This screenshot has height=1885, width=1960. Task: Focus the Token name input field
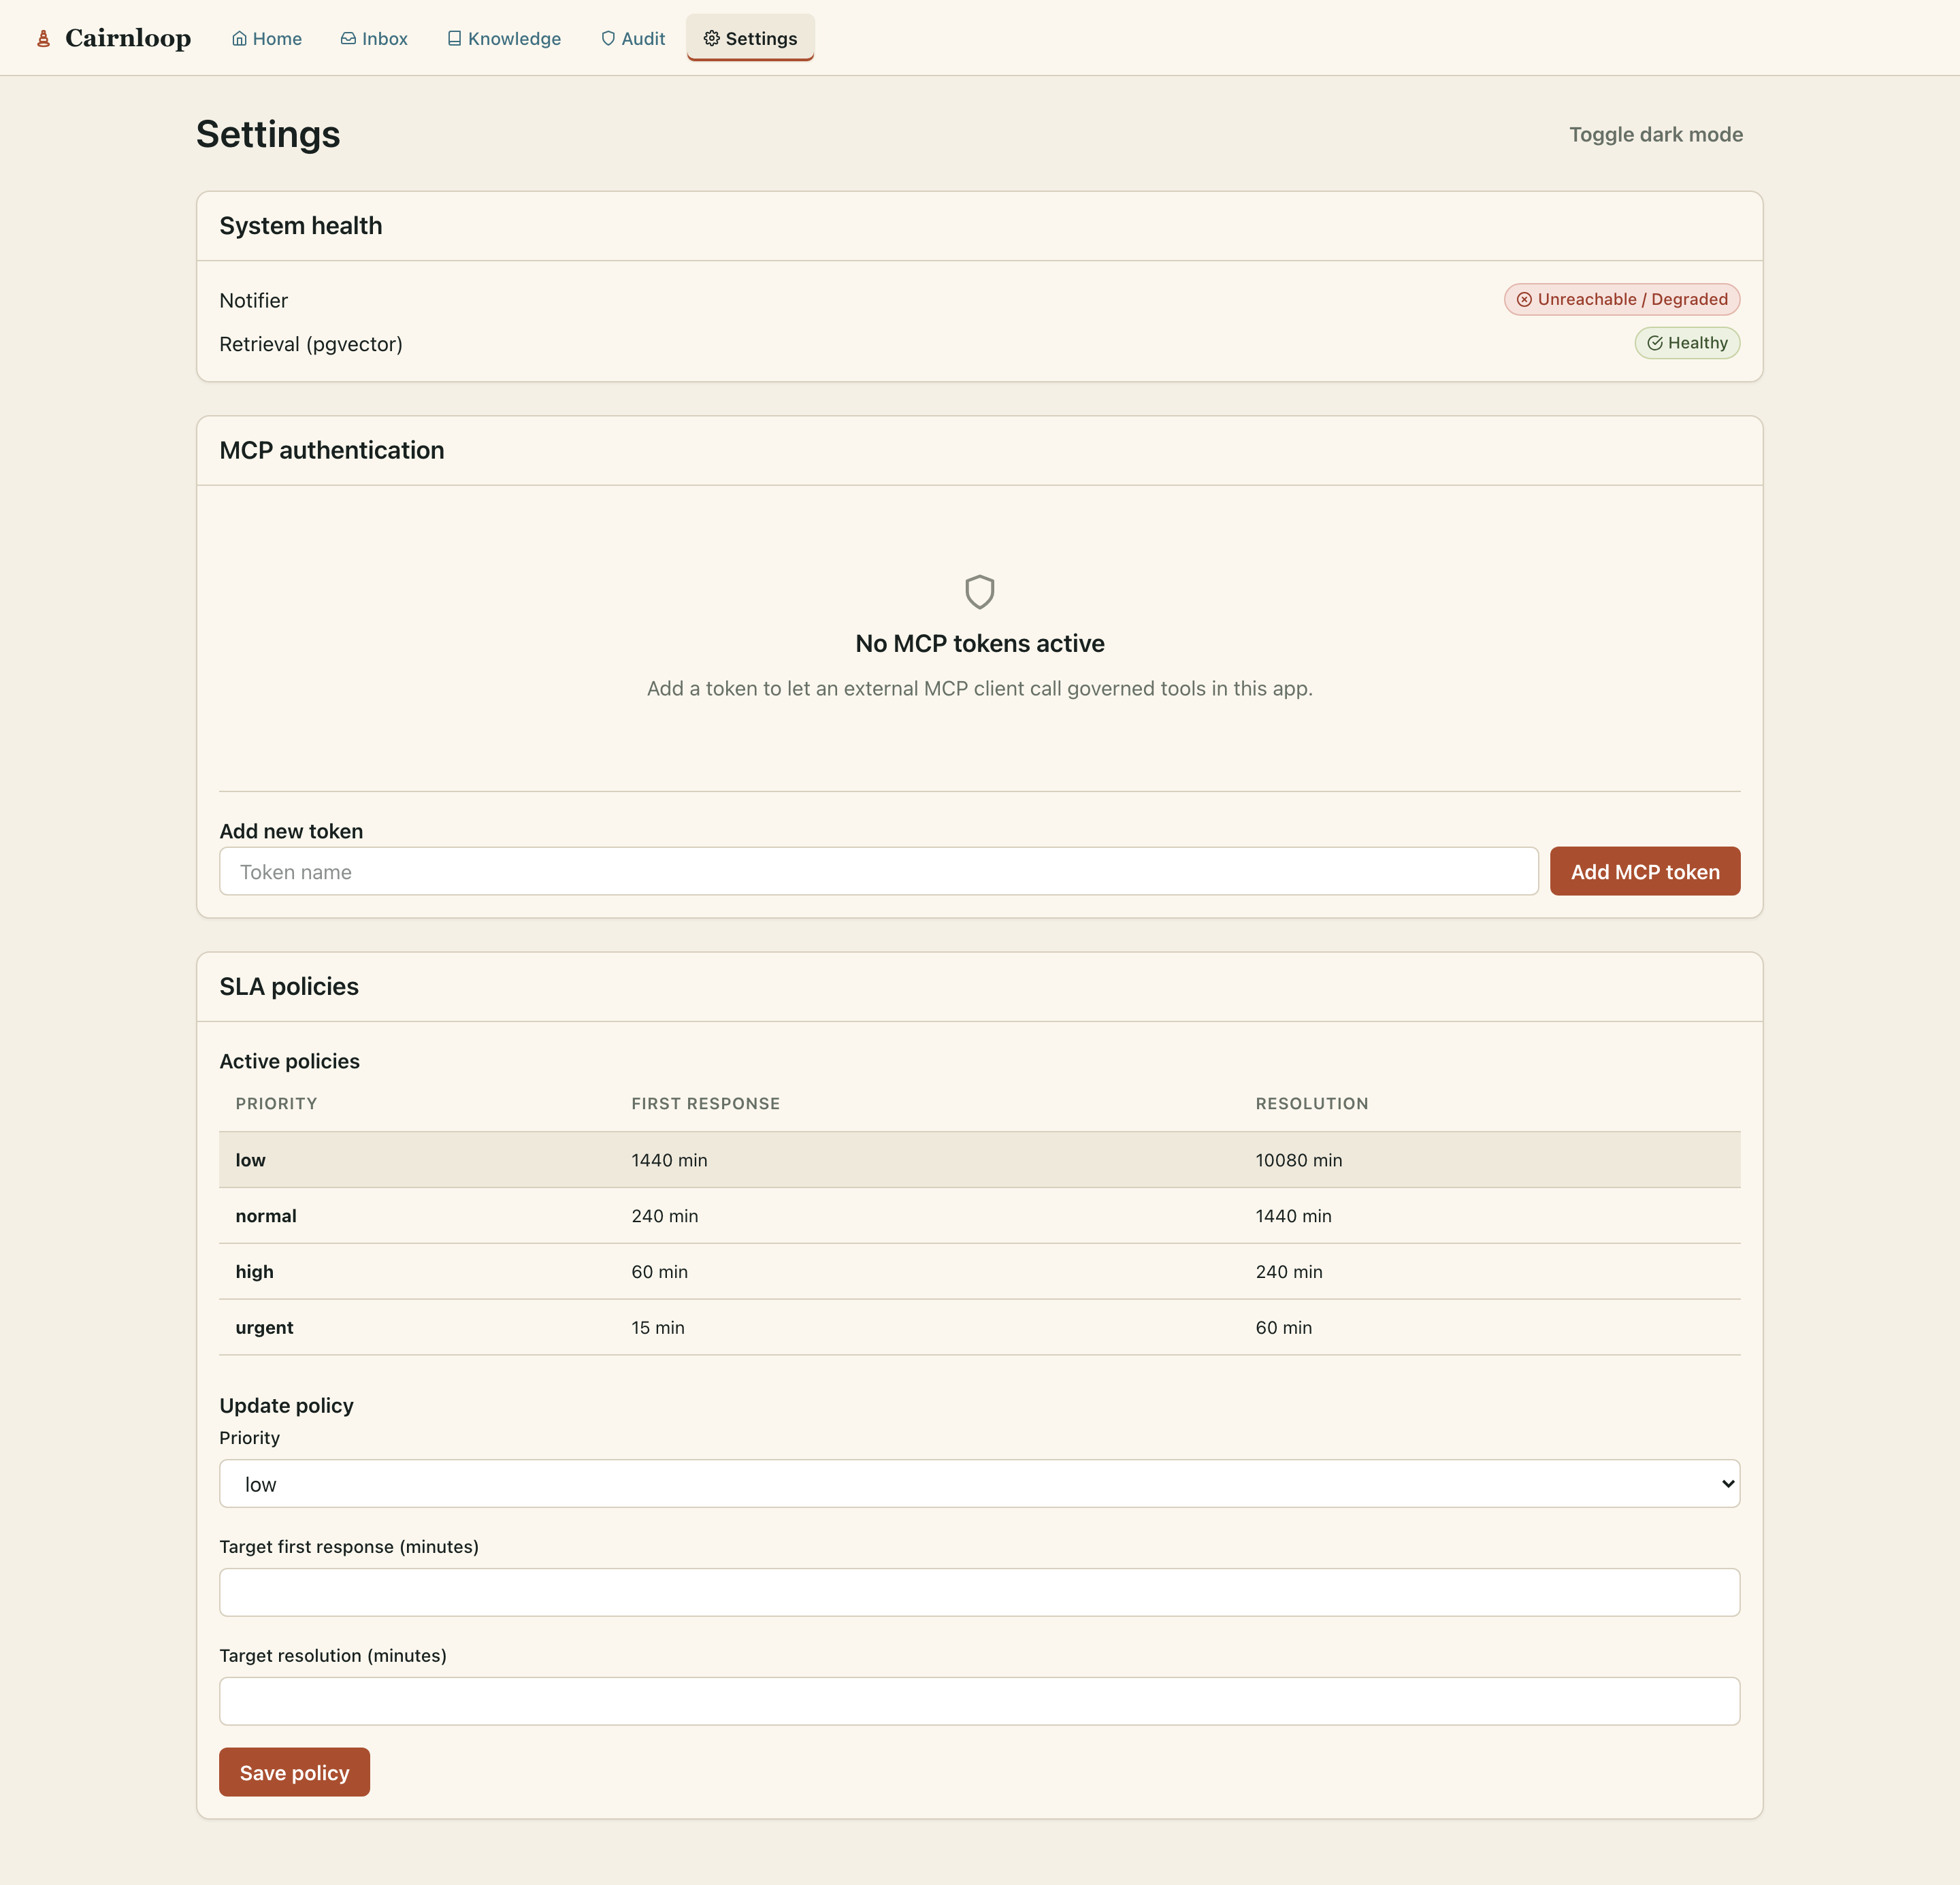(x=878, y=871)
